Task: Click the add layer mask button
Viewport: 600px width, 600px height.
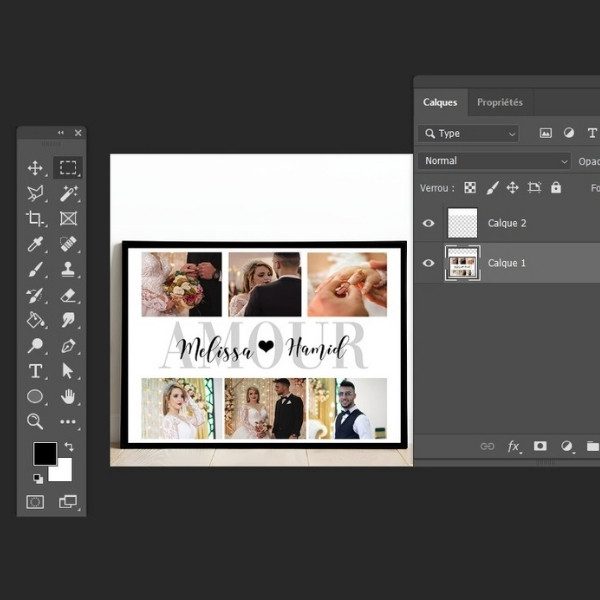Action: tap(540, 446)
